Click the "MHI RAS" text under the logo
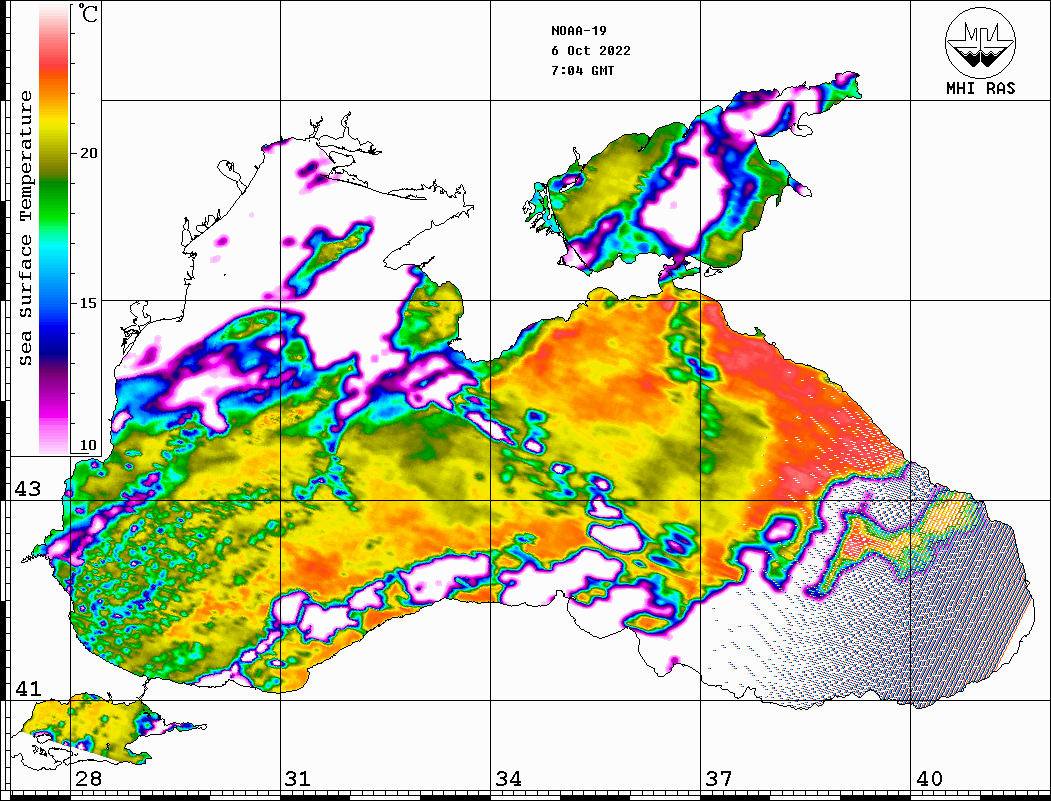This screenshot has height=801, width=1051. 980,88
